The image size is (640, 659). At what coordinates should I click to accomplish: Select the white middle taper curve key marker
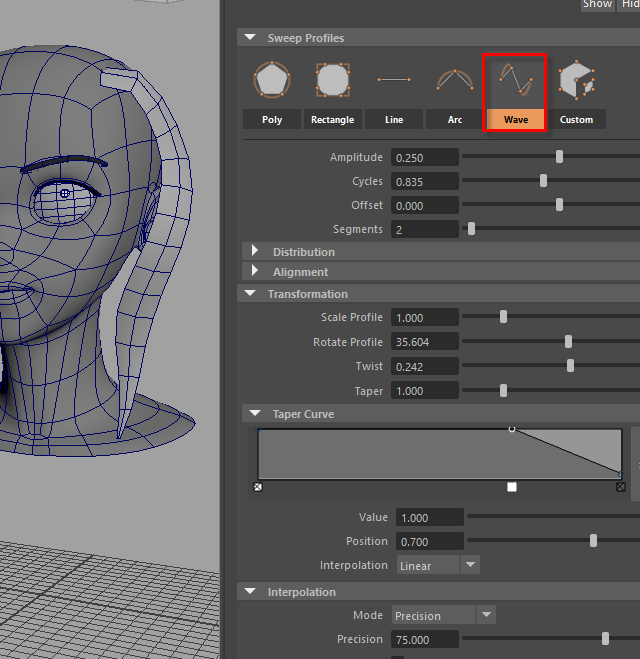click(x=512, y=487)
